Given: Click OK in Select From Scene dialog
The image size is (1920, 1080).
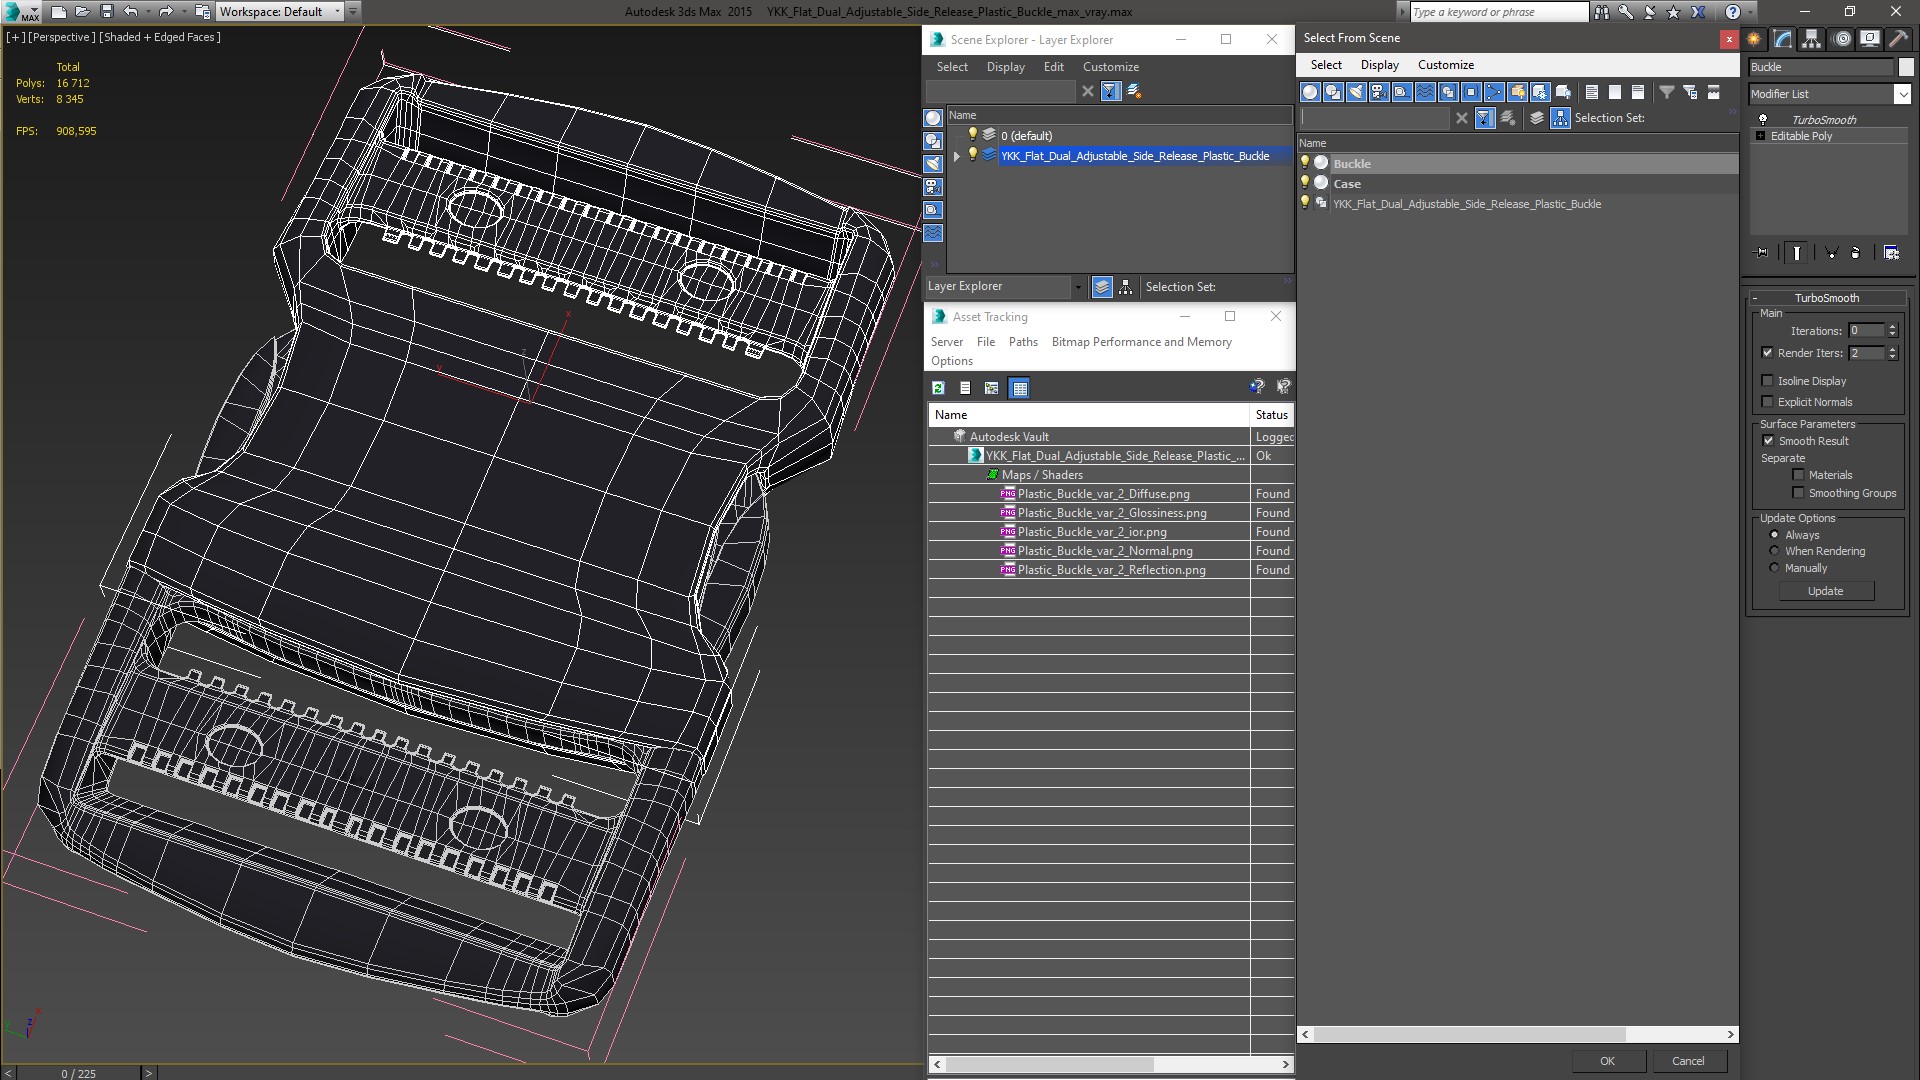Looking at the screenshot, I should click(x=1607, y=1061).
